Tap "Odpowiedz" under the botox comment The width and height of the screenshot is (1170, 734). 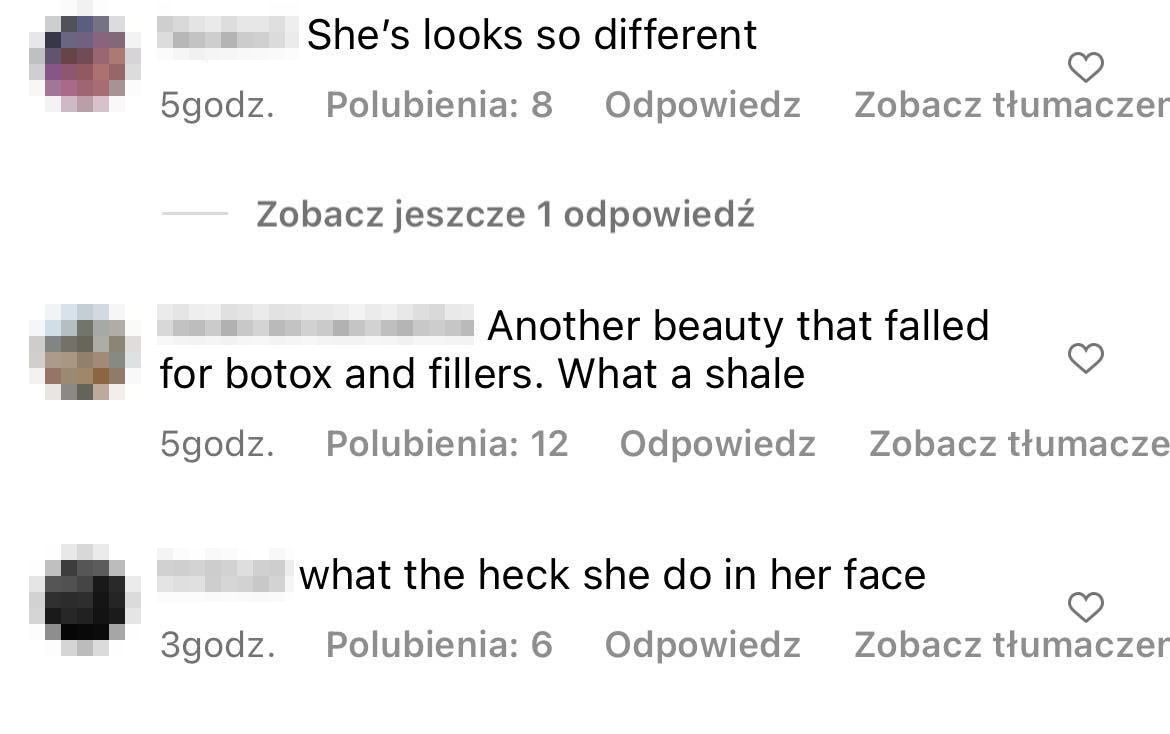pos(717,444)
